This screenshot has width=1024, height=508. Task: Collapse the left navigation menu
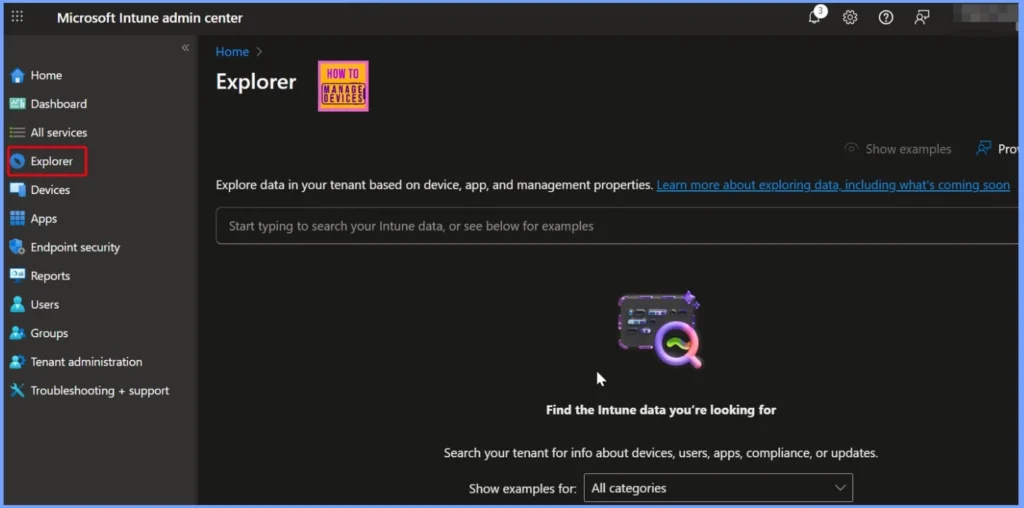pos(185,48)
